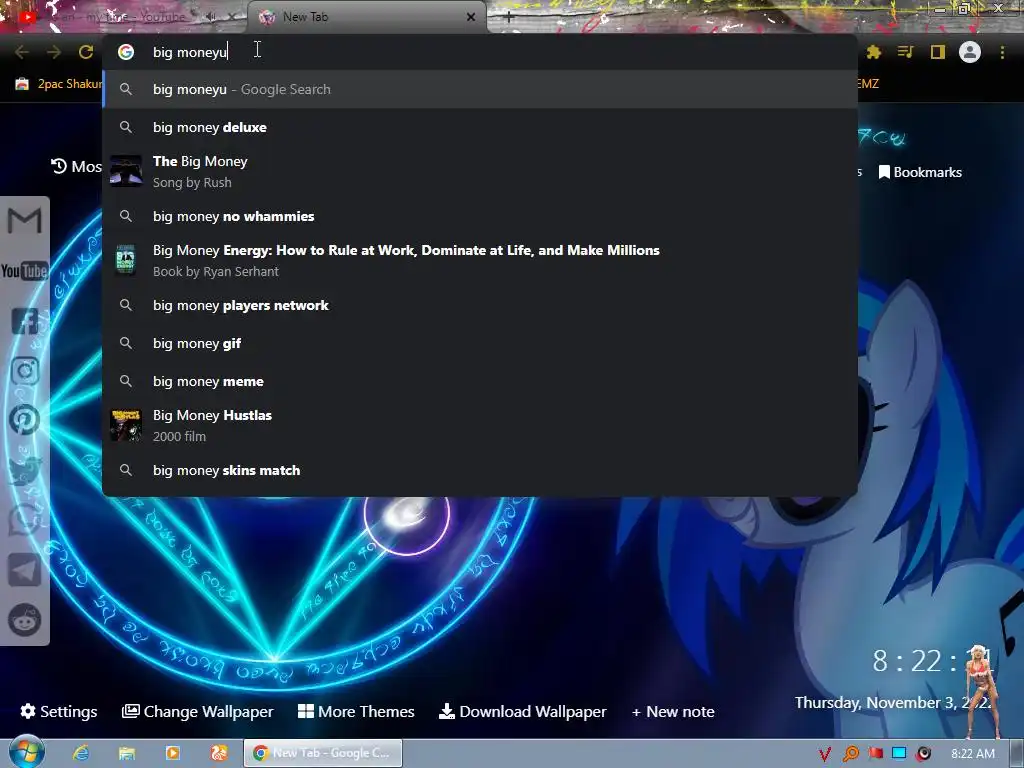Choose suggestion 'big money meme'
1024x768 pixels.
(479, 381)
